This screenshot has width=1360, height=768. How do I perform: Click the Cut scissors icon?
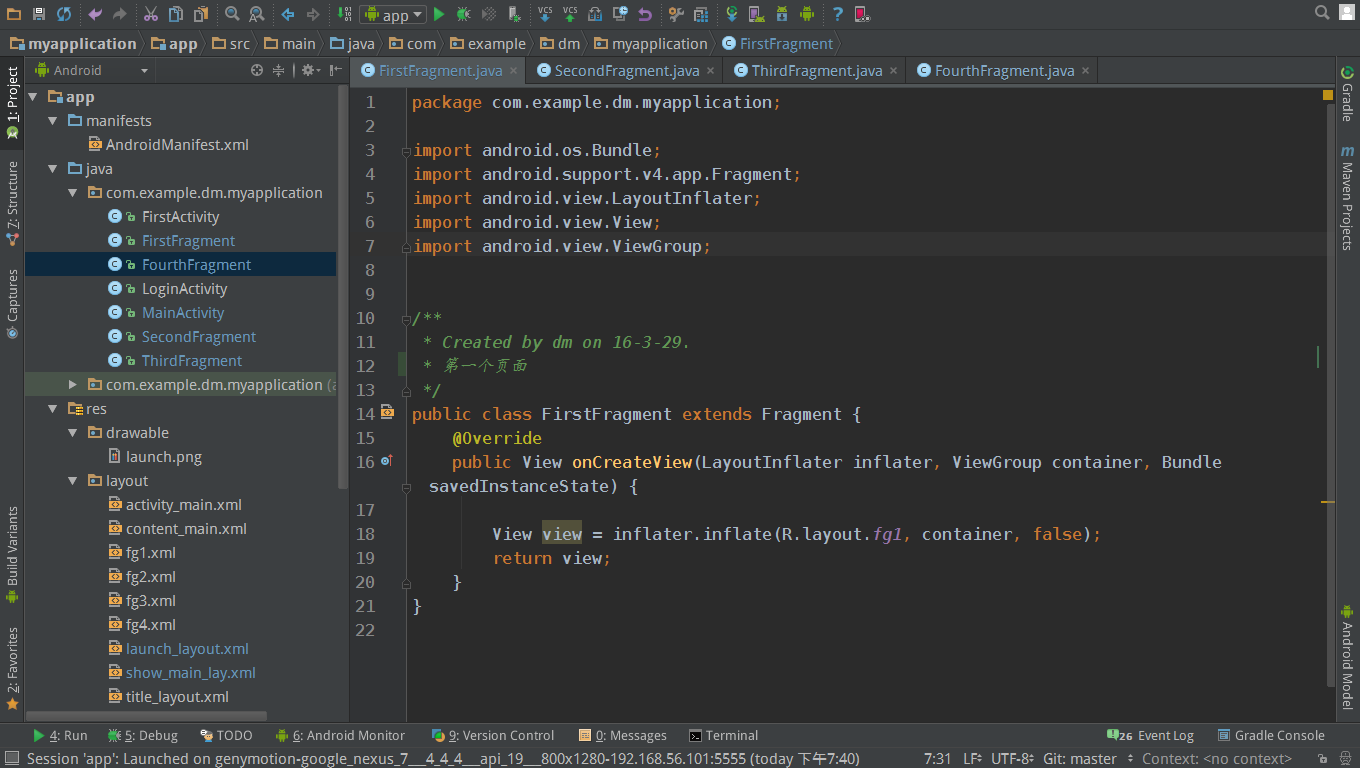(151, 14)
